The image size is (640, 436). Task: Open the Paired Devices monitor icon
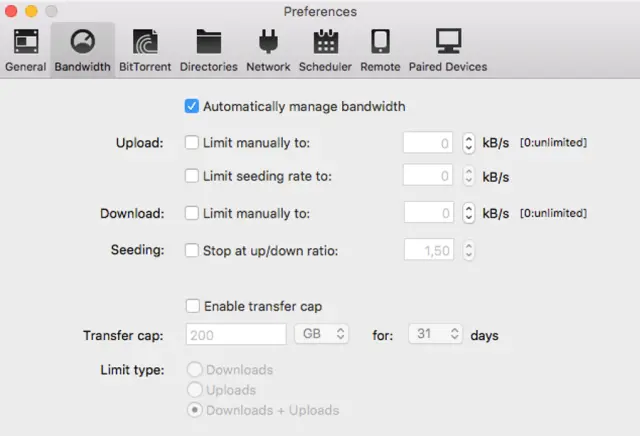448,43
